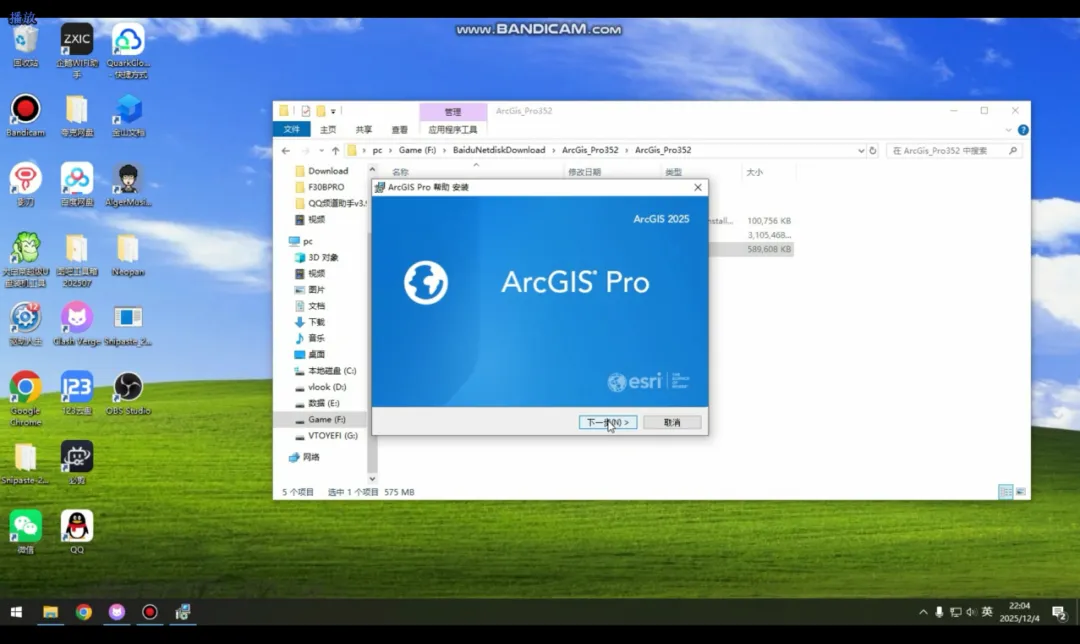Open the ZXIC desktop shortcut
This screenshot has height=644, width=1080.
click(76, 50)
